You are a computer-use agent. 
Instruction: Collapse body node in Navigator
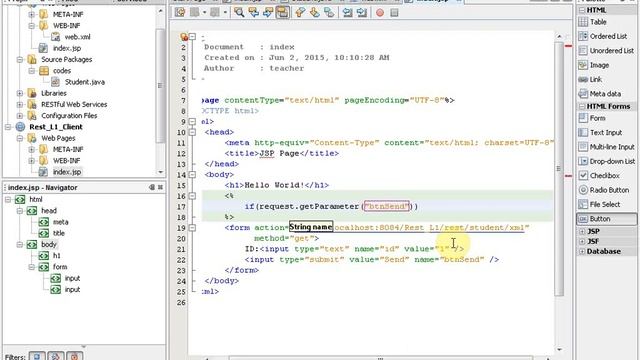click(20, 244)
